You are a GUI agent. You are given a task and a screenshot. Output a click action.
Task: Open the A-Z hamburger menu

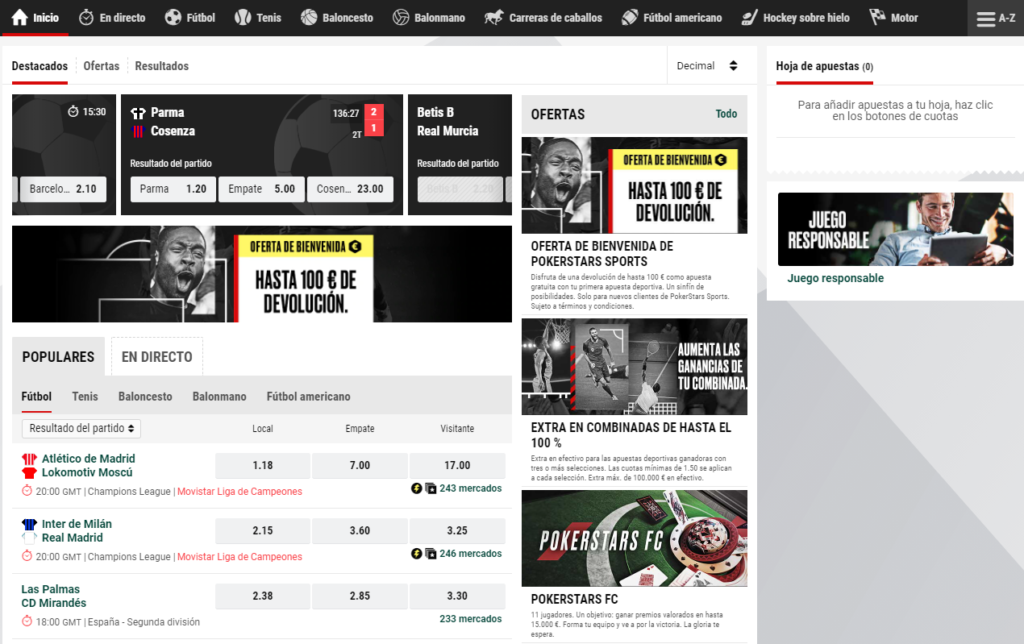[995, 18]
